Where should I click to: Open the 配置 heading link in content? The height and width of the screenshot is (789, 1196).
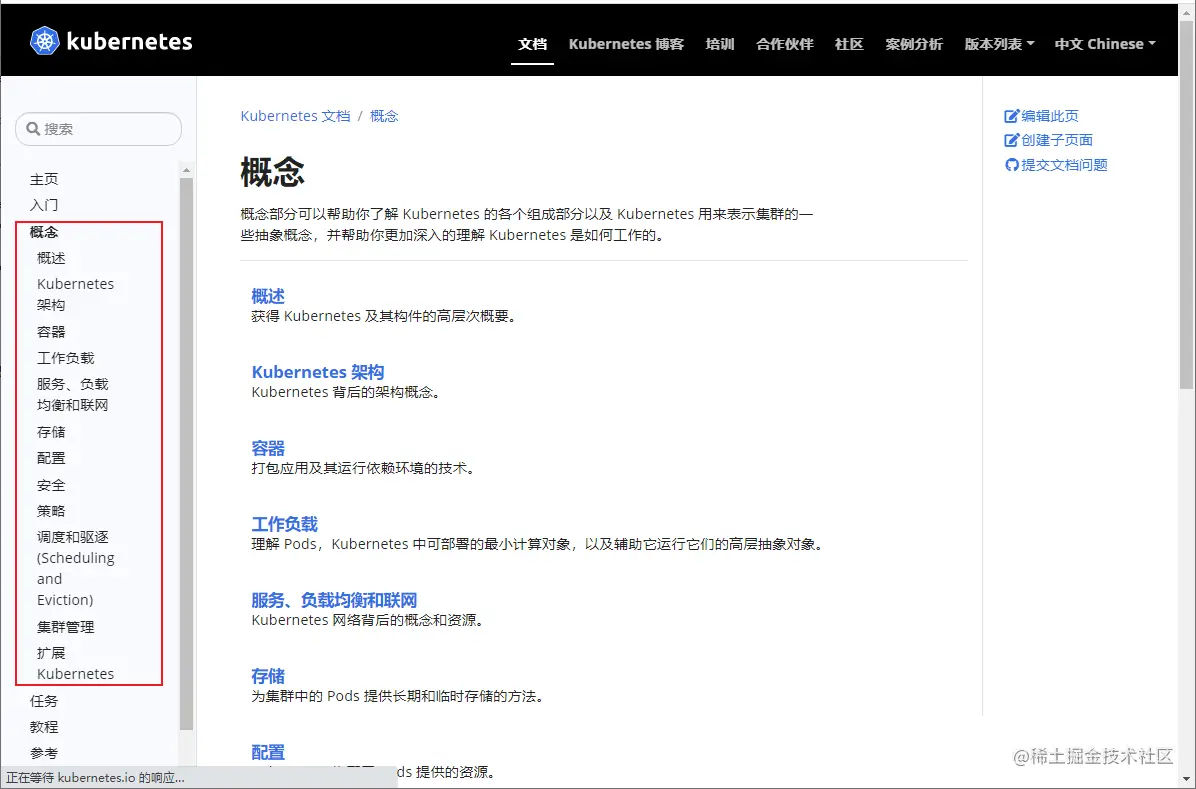(268, 752)
